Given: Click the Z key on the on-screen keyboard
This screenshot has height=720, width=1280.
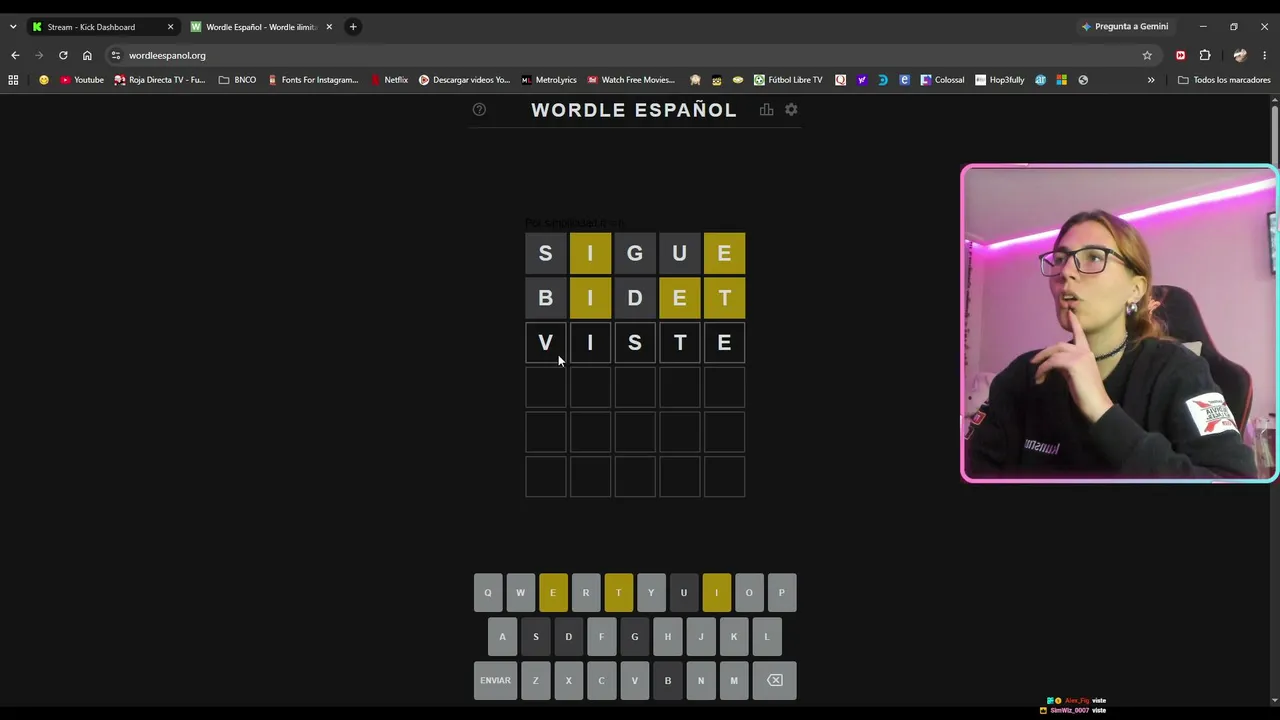Looking at the screenshot, I should 535,680.
